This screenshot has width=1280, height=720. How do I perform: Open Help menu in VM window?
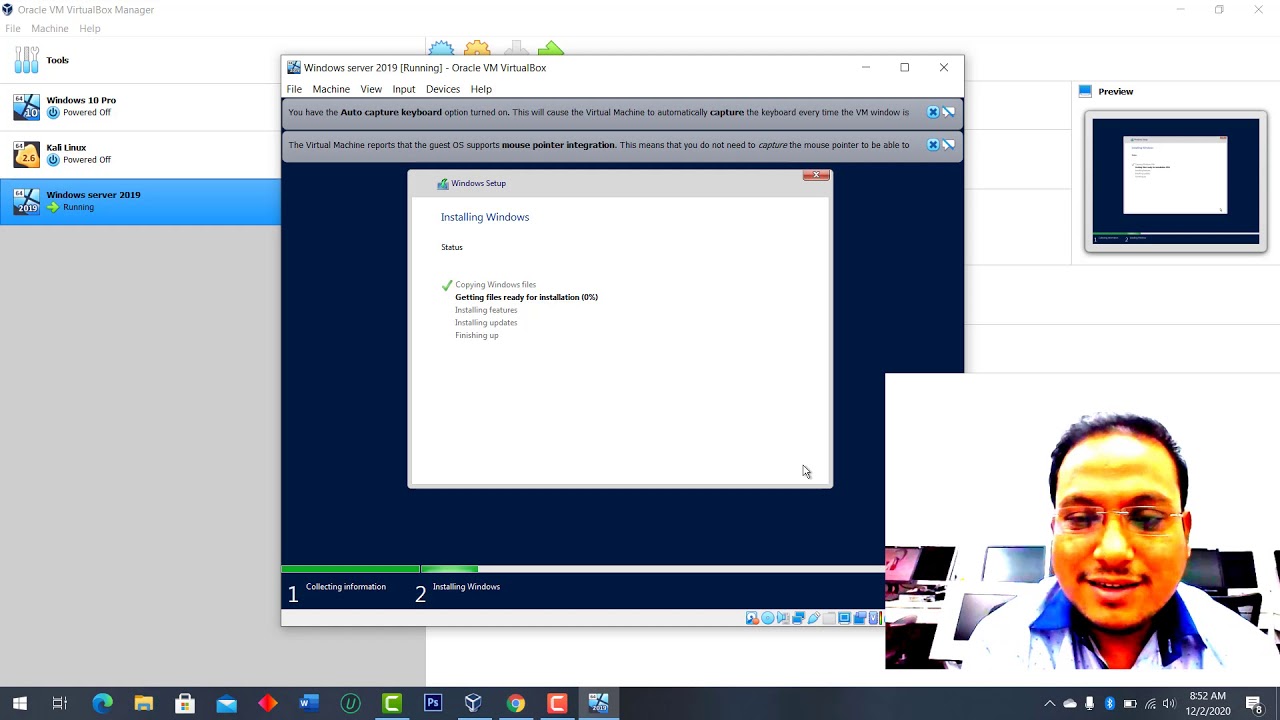click(x=481, y=89)
